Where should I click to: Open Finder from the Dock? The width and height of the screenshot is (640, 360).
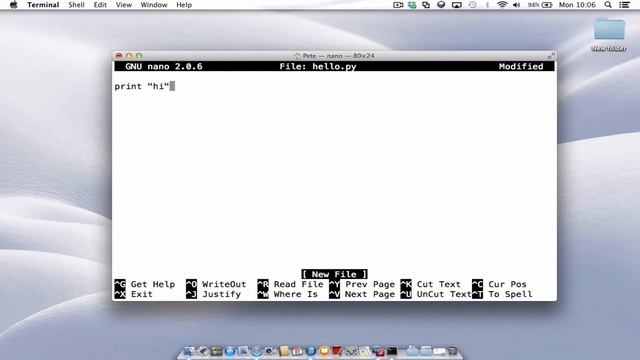tap(189, 351)
